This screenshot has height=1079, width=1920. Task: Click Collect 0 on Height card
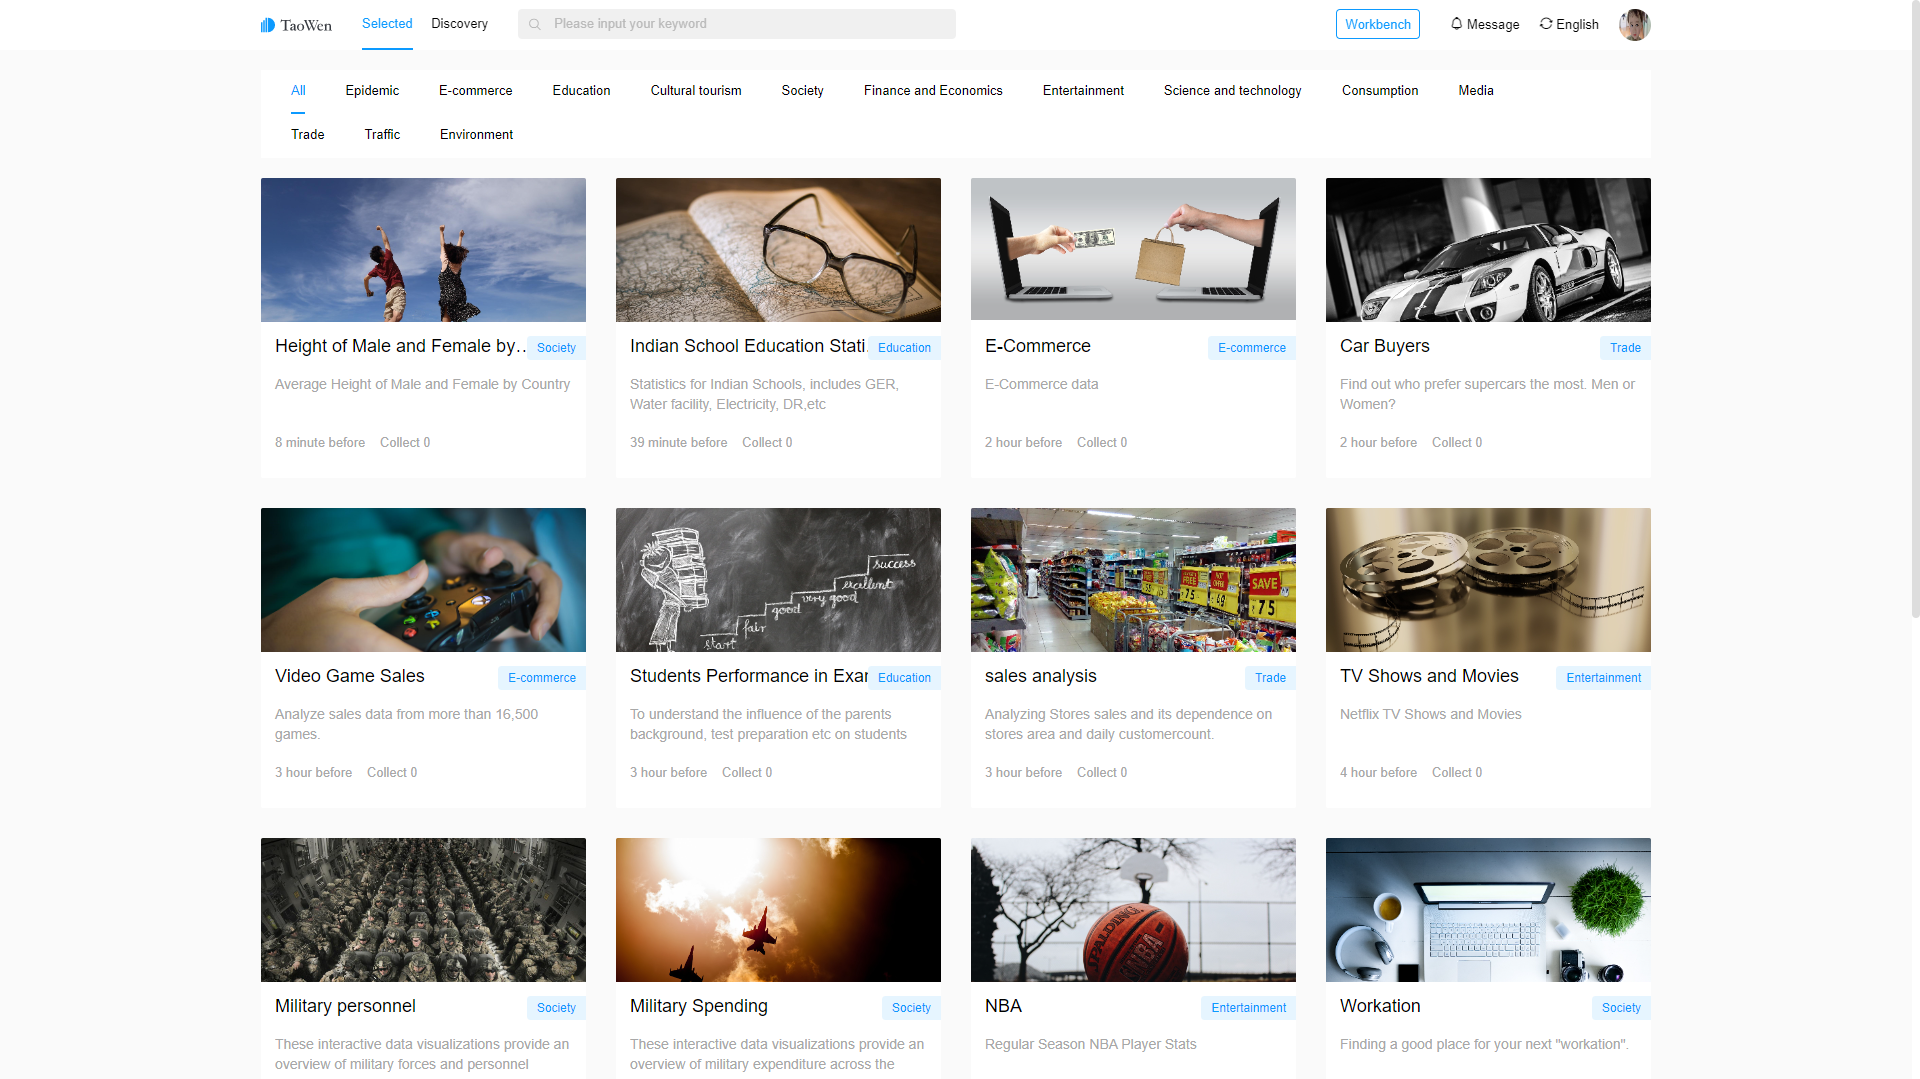405,443
